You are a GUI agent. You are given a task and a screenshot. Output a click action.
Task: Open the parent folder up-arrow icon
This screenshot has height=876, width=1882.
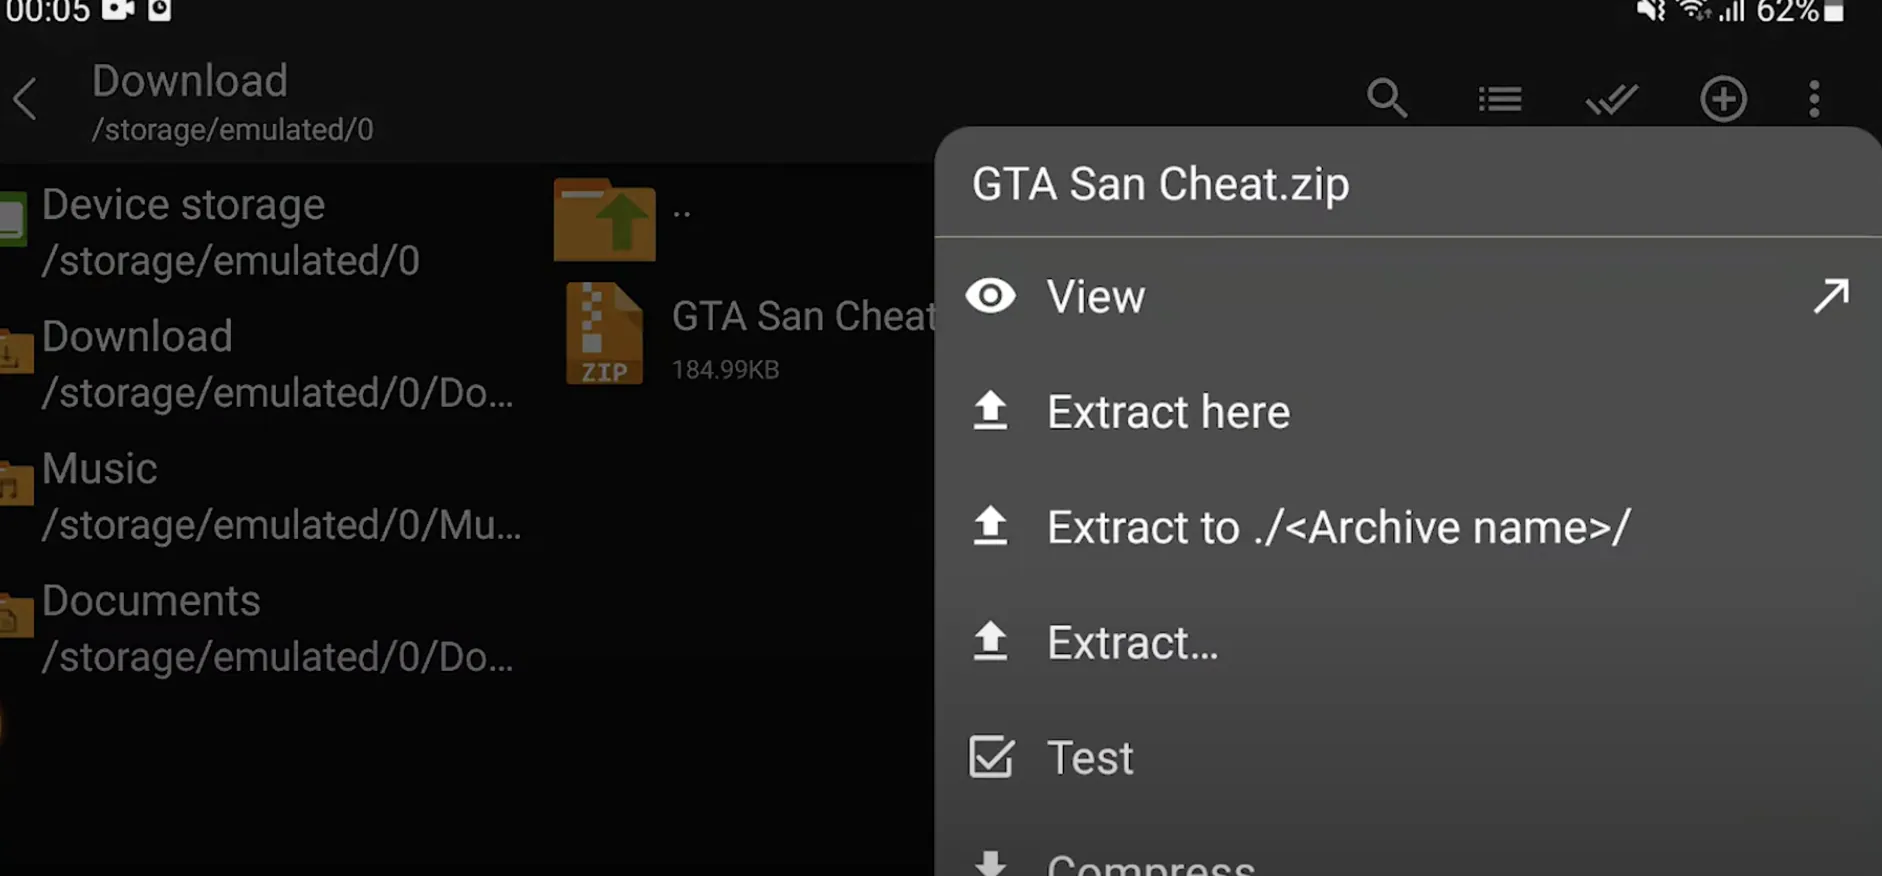605,219
